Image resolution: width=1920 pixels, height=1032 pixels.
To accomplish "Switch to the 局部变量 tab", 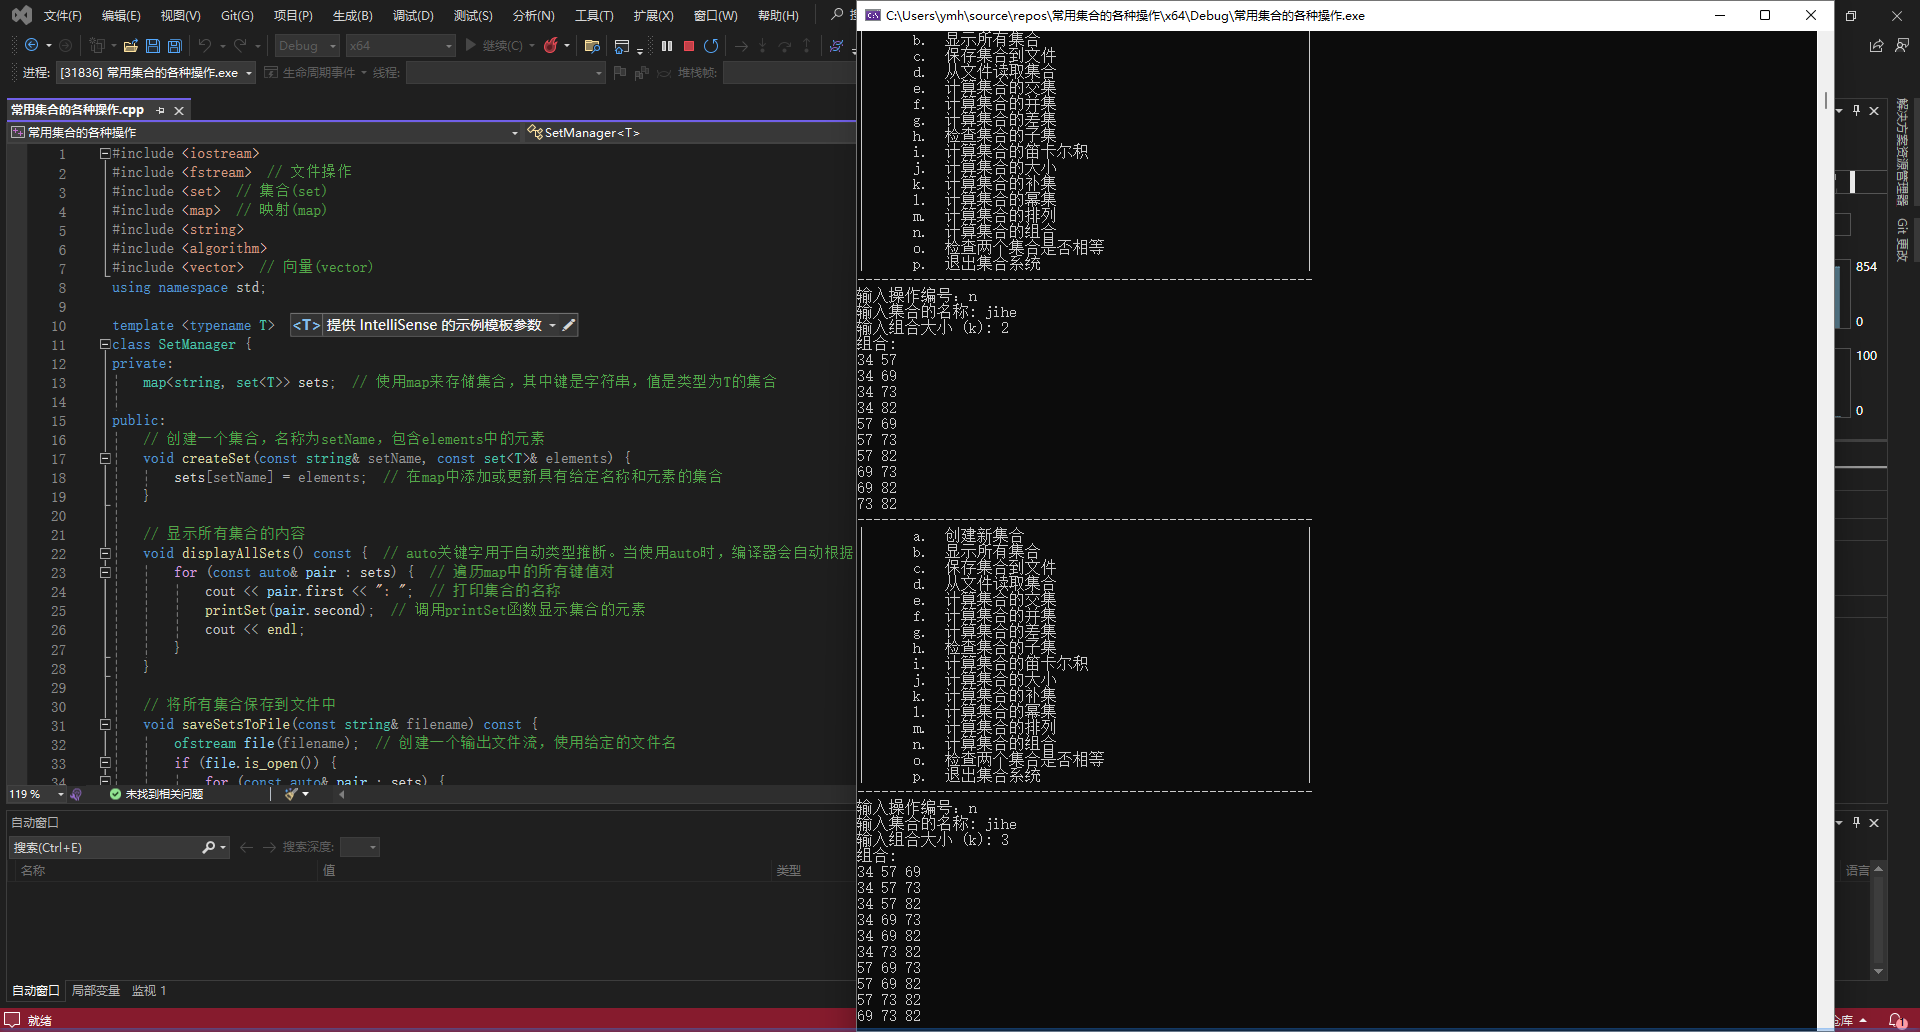I will (96, 991).
